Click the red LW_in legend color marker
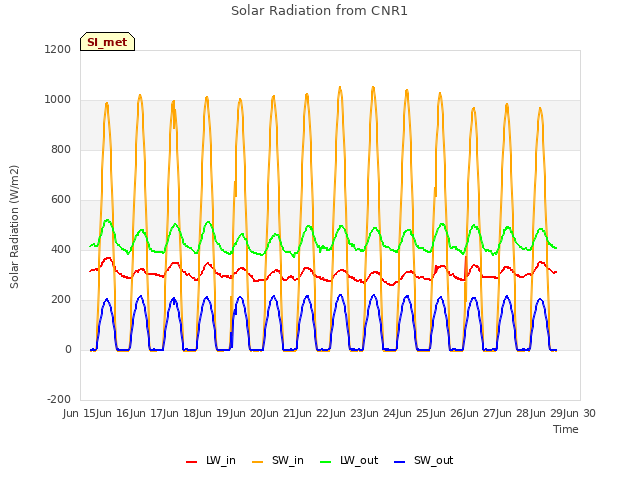 click(191, 462)
